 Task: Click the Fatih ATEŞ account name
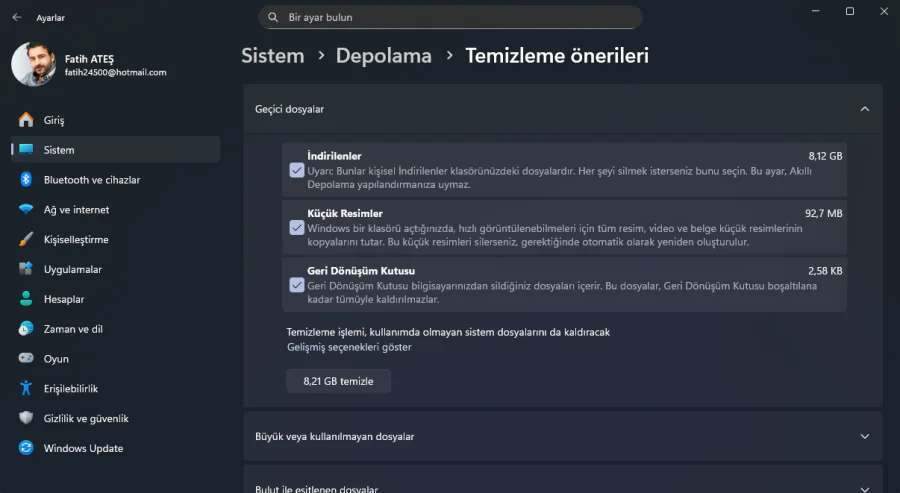click(89, 59)
